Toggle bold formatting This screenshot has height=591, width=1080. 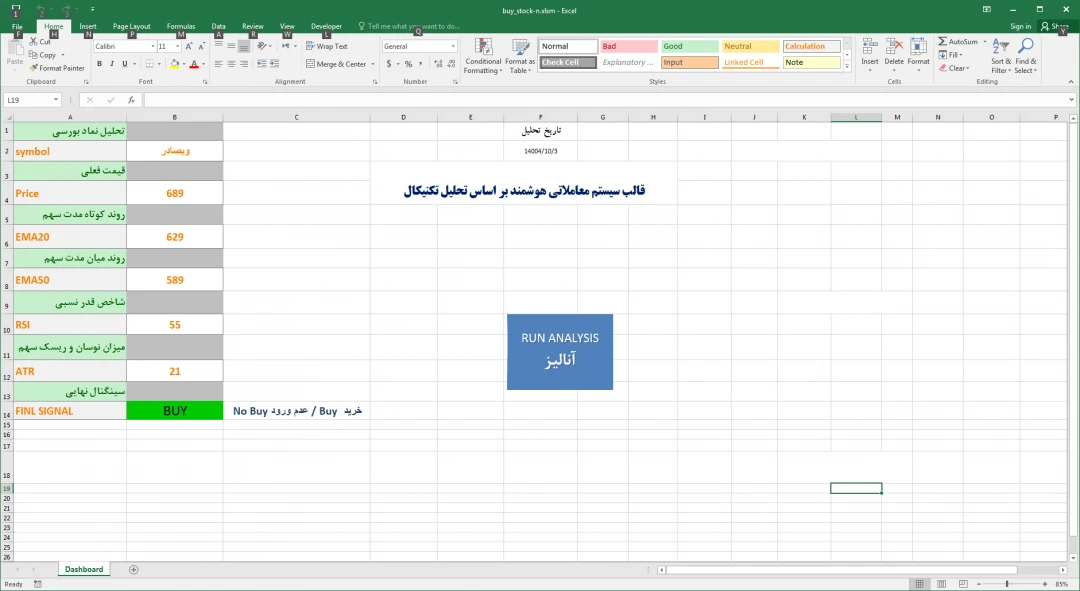[99, 64]
